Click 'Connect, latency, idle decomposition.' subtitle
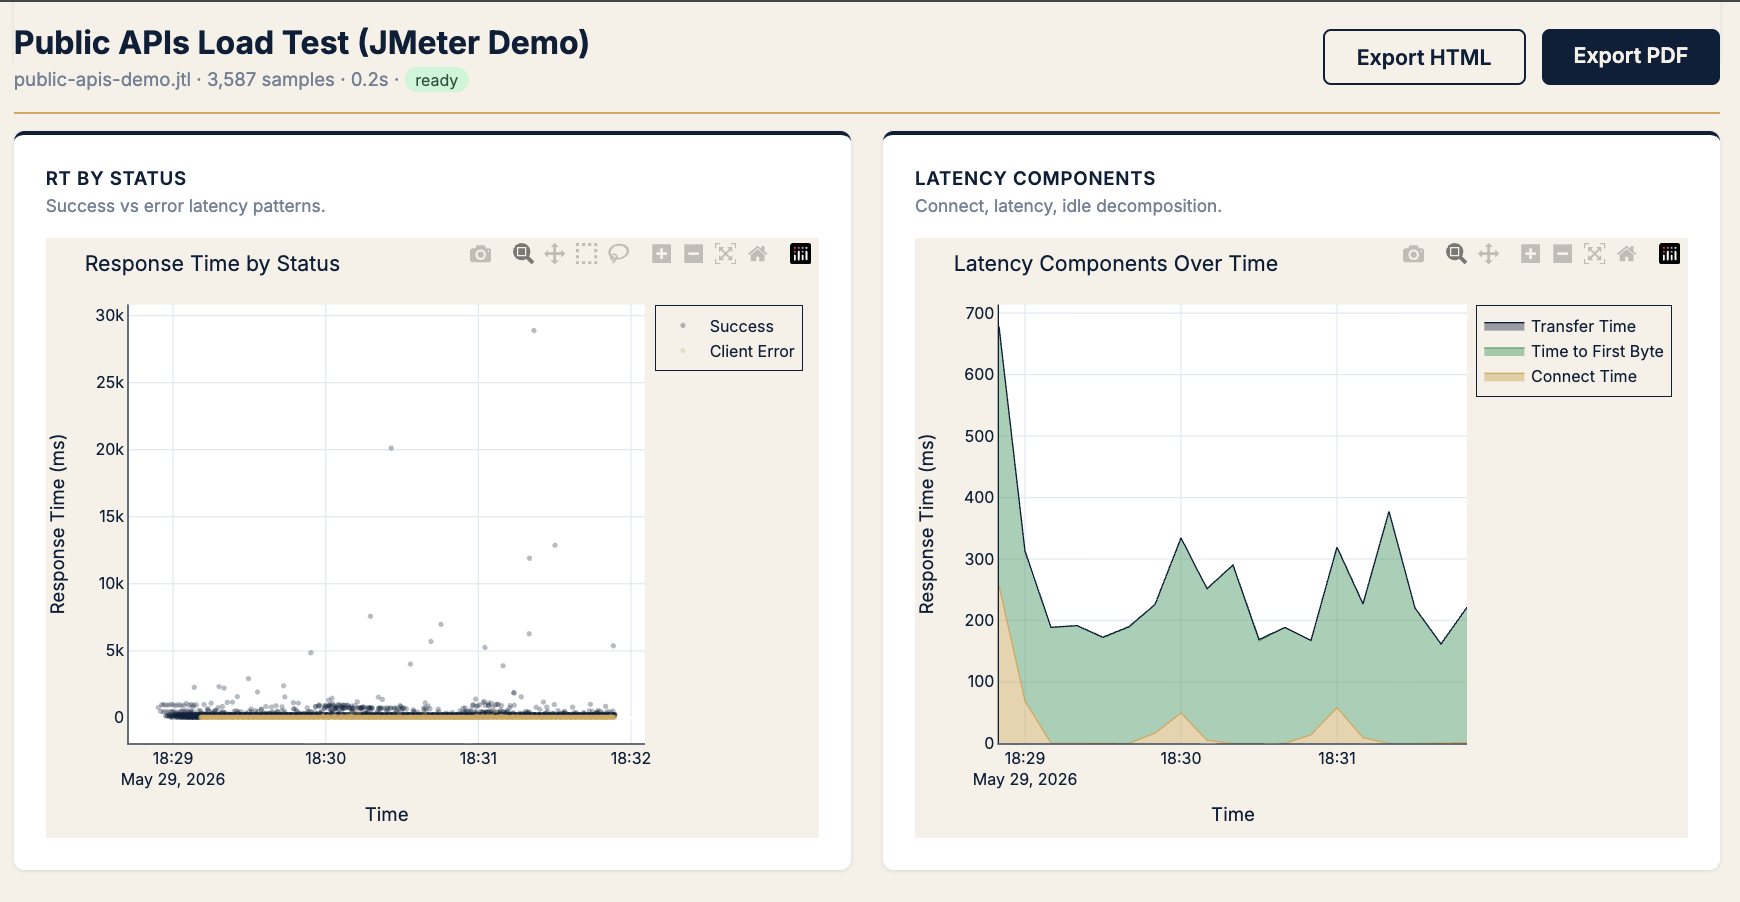The width and height of the screenshot is (1740, 902). (x=1068, y=206)
